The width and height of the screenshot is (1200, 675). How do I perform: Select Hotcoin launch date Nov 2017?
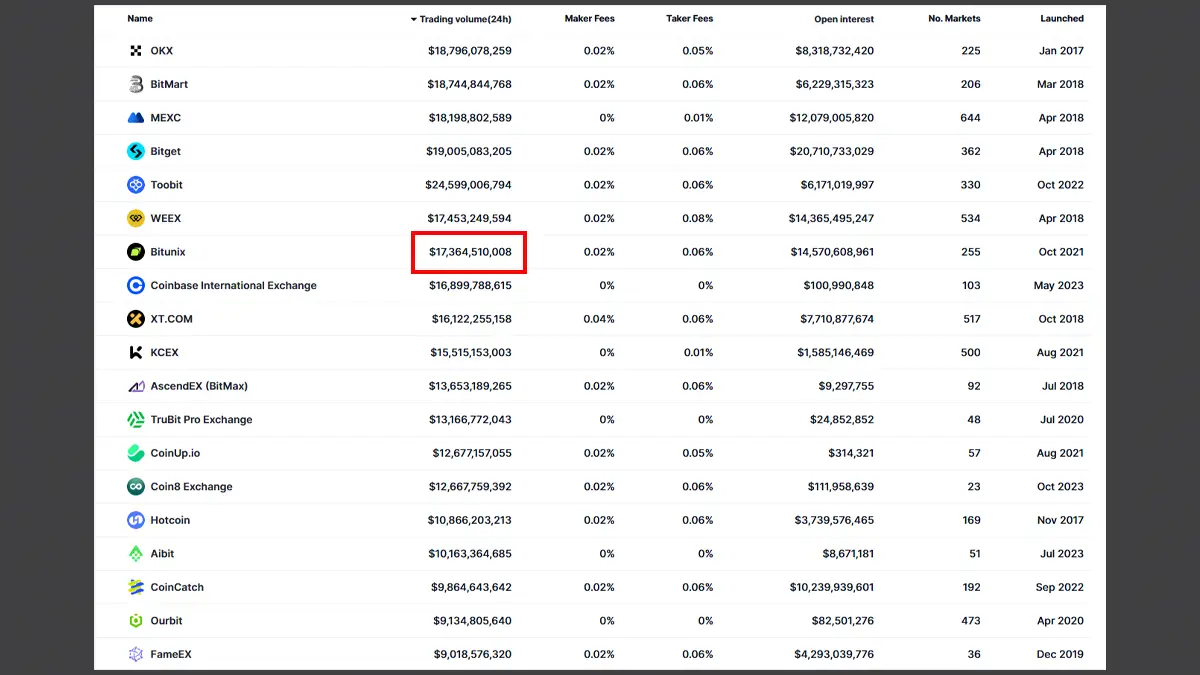click(1060, 520)
